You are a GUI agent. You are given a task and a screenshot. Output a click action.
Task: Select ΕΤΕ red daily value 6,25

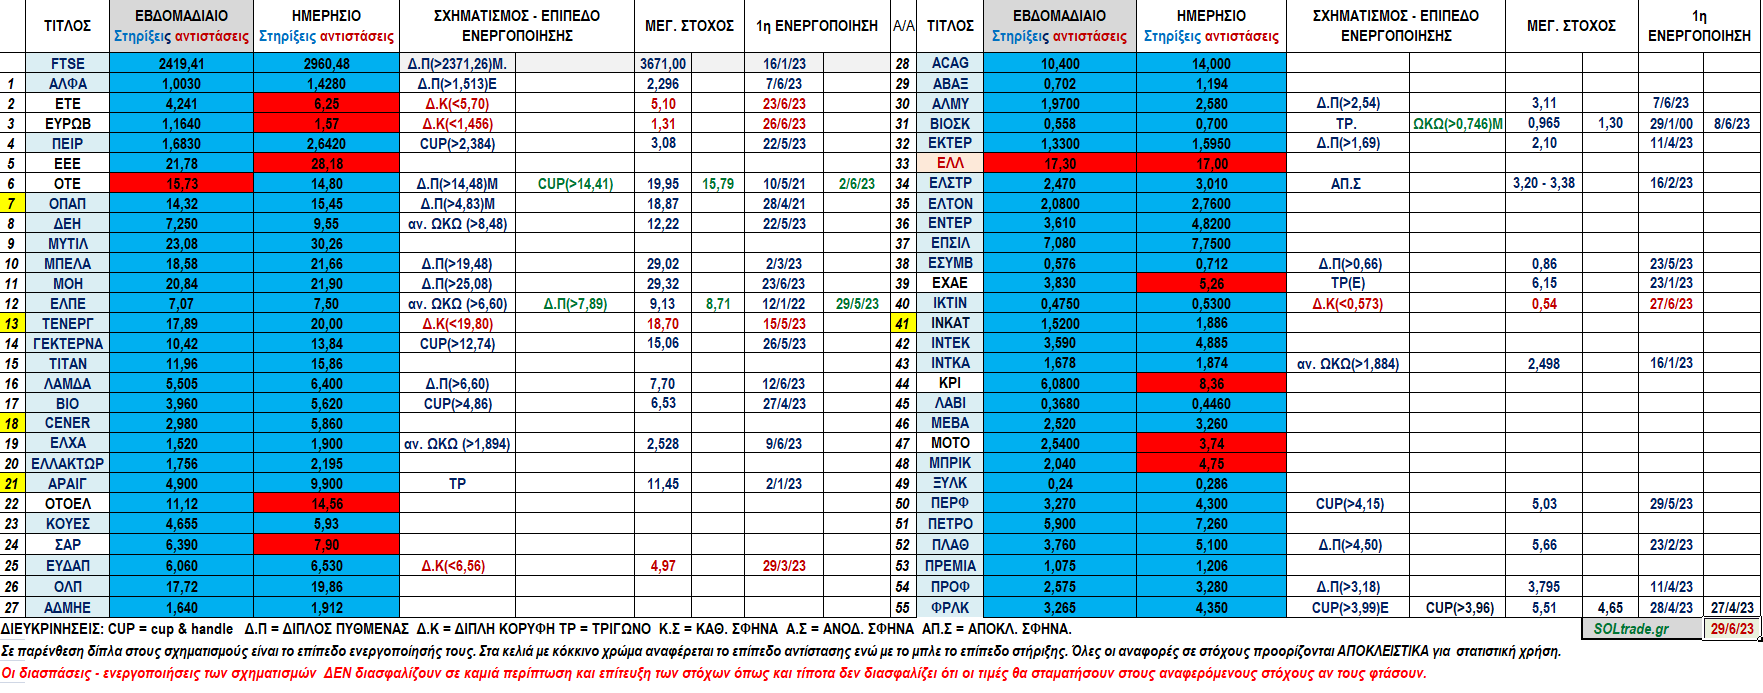click(327, 104)
